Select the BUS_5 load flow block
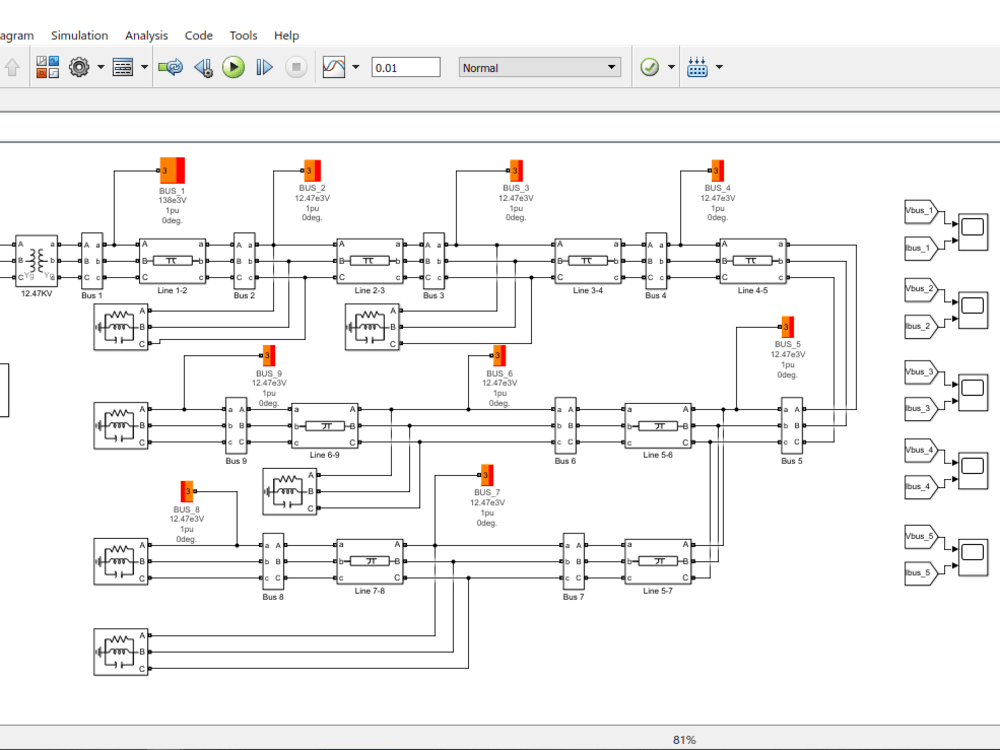This screenshot has height=750, width=1000. [x=788, y=327]
